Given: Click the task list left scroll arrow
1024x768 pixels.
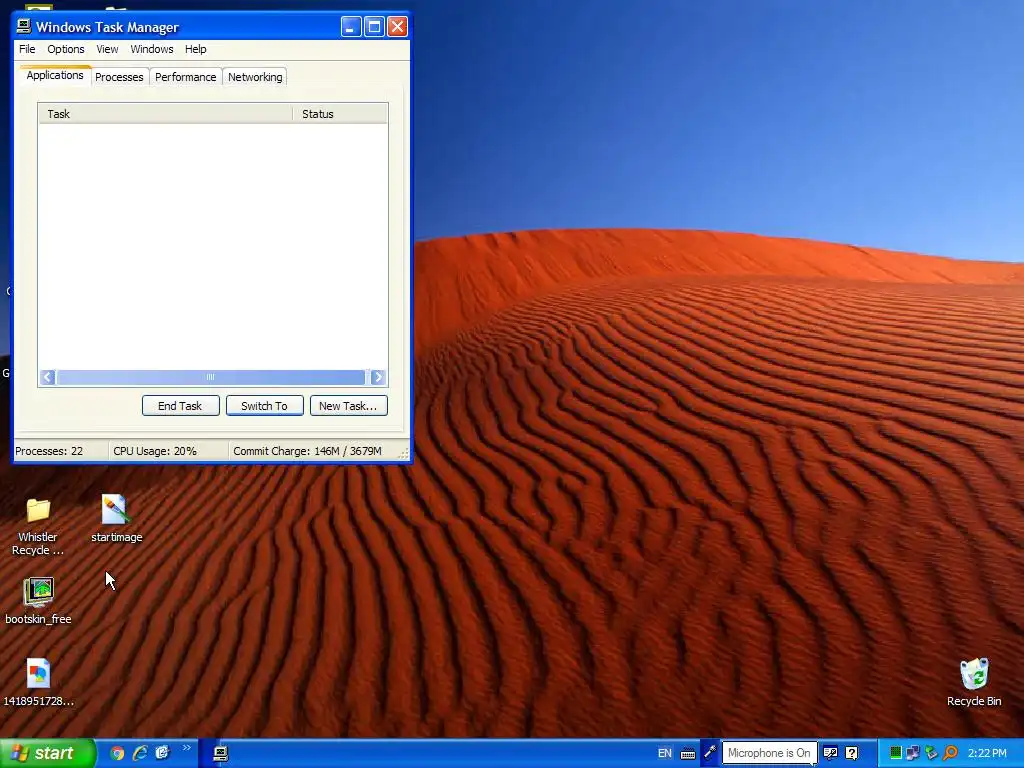Looking at the screenshot, I should (x=47, y=377).
